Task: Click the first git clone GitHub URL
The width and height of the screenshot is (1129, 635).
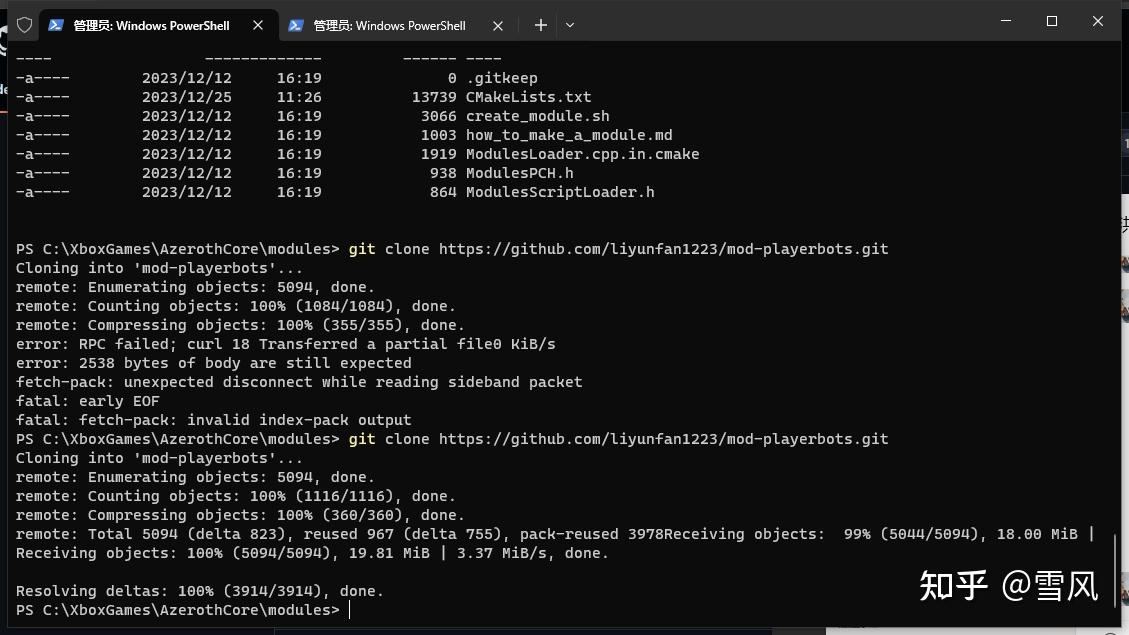Action: pyautogui.click(x=663, y=249)
